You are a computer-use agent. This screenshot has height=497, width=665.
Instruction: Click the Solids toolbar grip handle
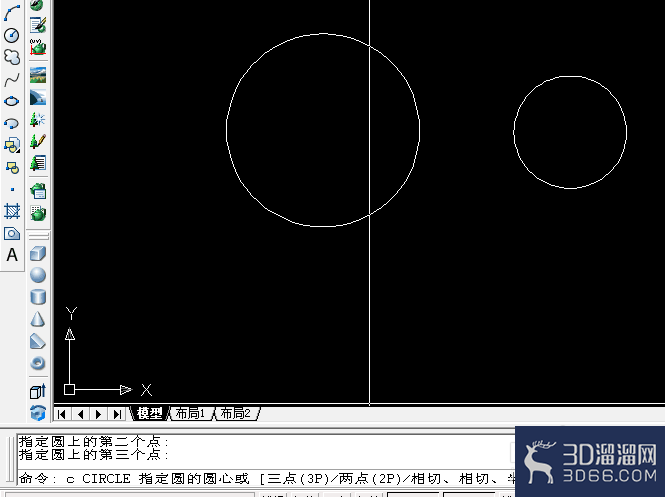38,236
